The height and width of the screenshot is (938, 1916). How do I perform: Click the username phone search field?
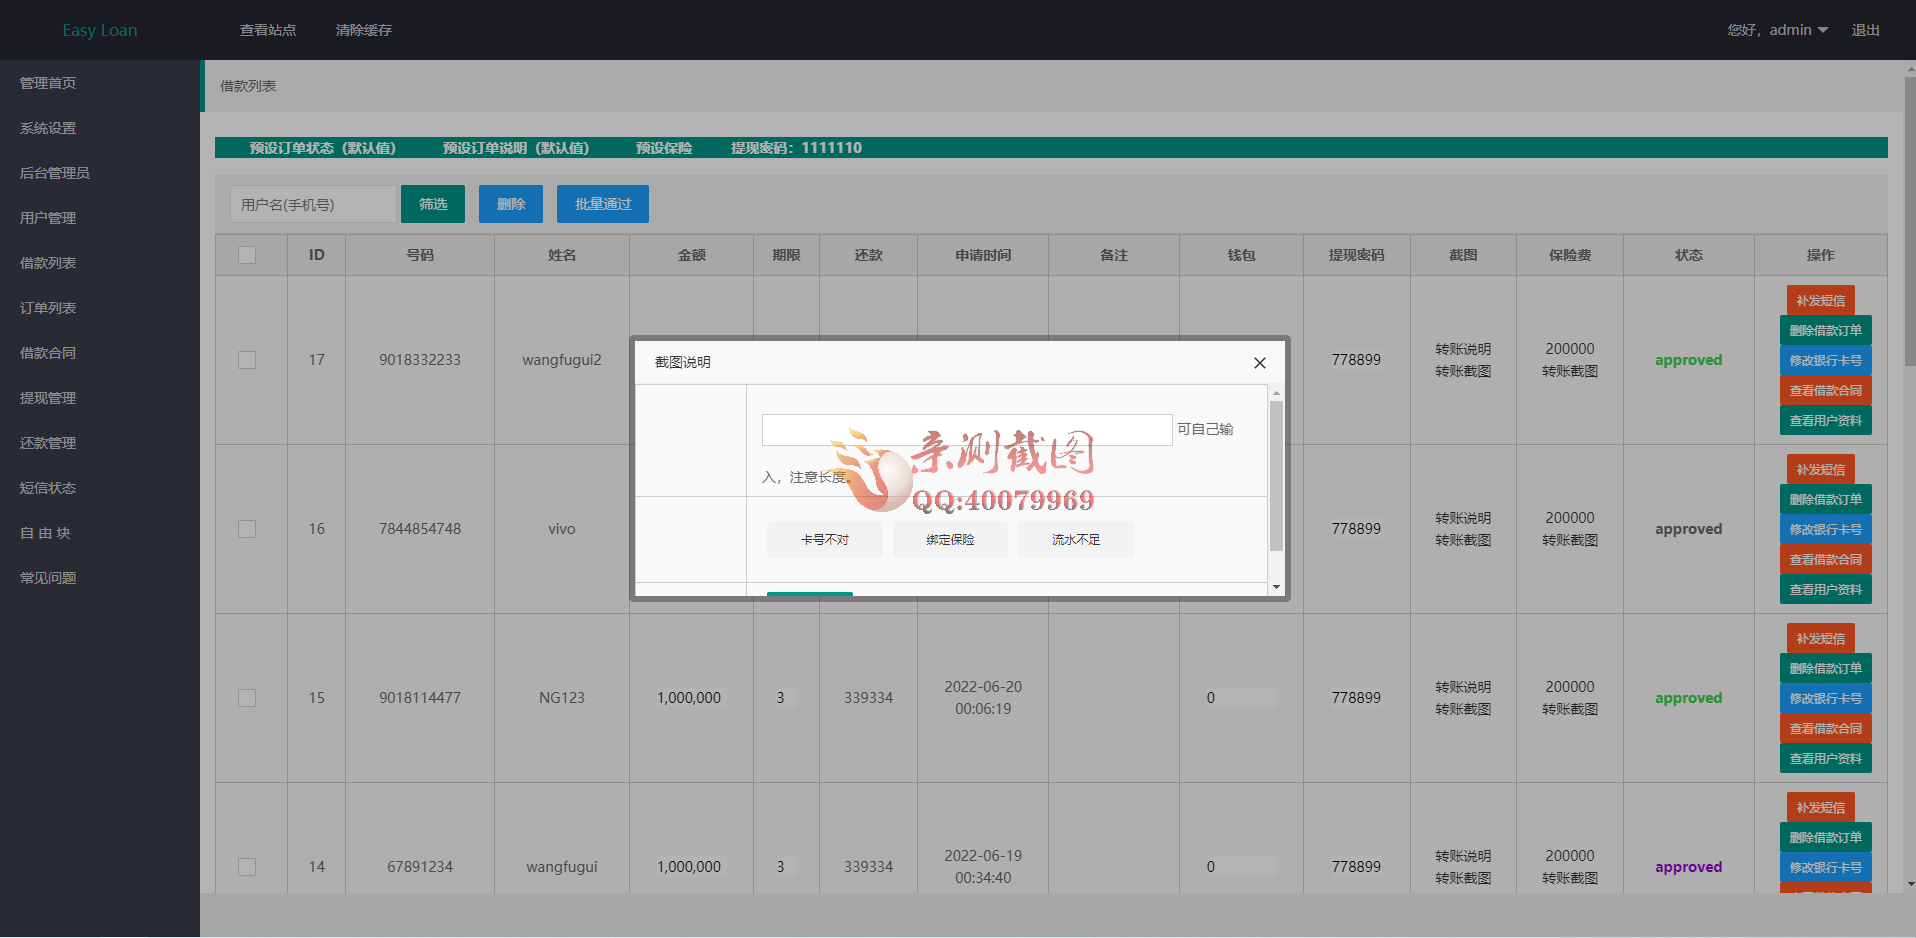pos(313,204)
